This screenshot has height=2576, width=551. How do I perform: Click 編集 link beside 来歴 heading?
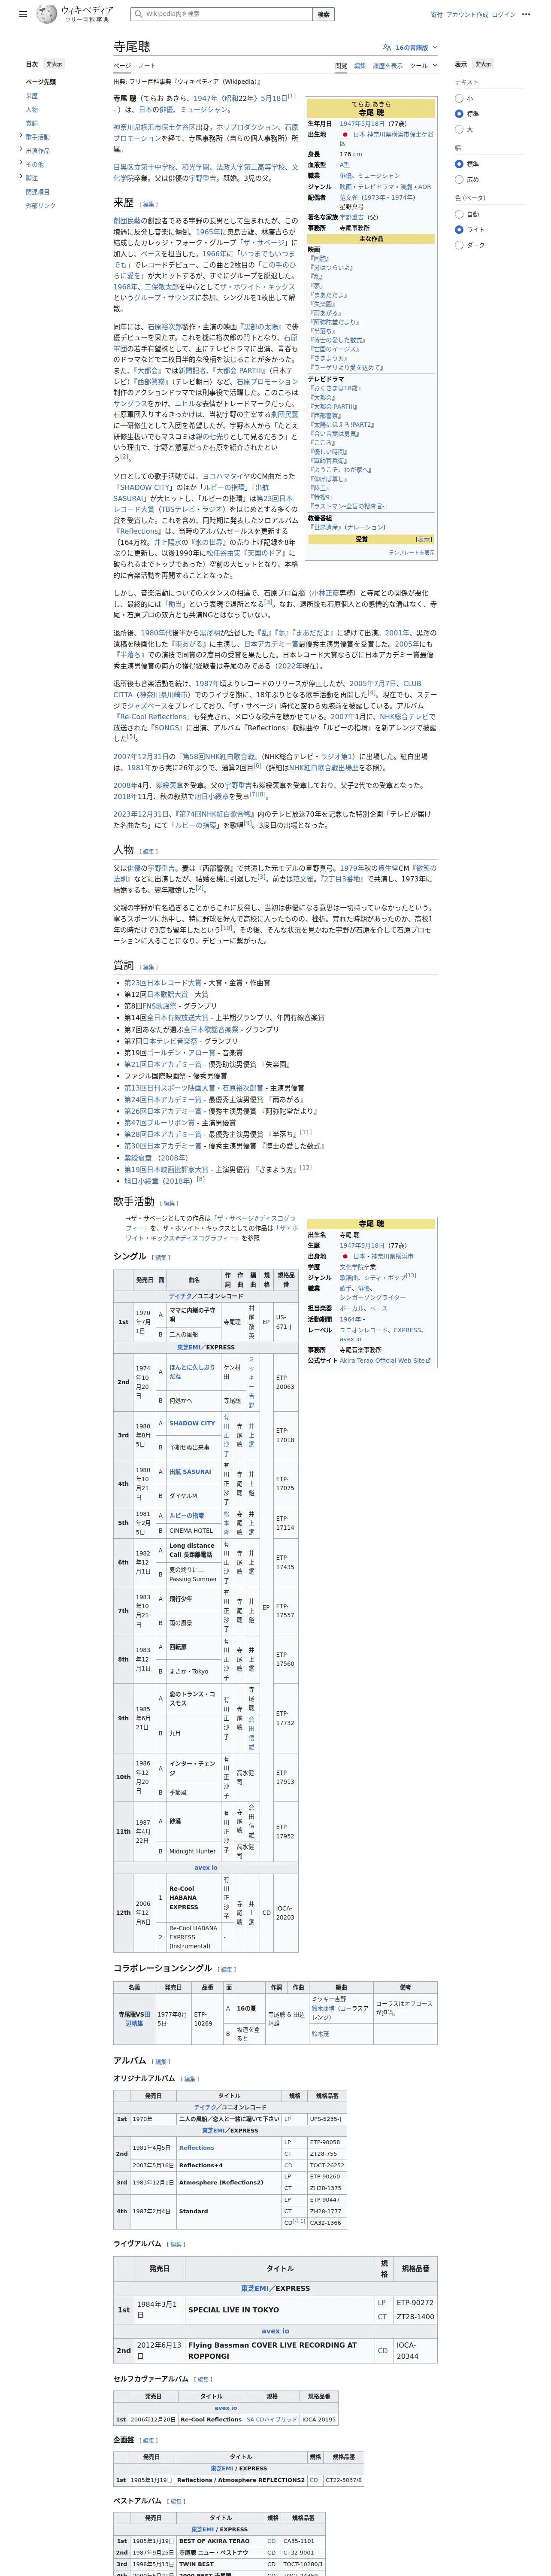[x=149, y=204]
